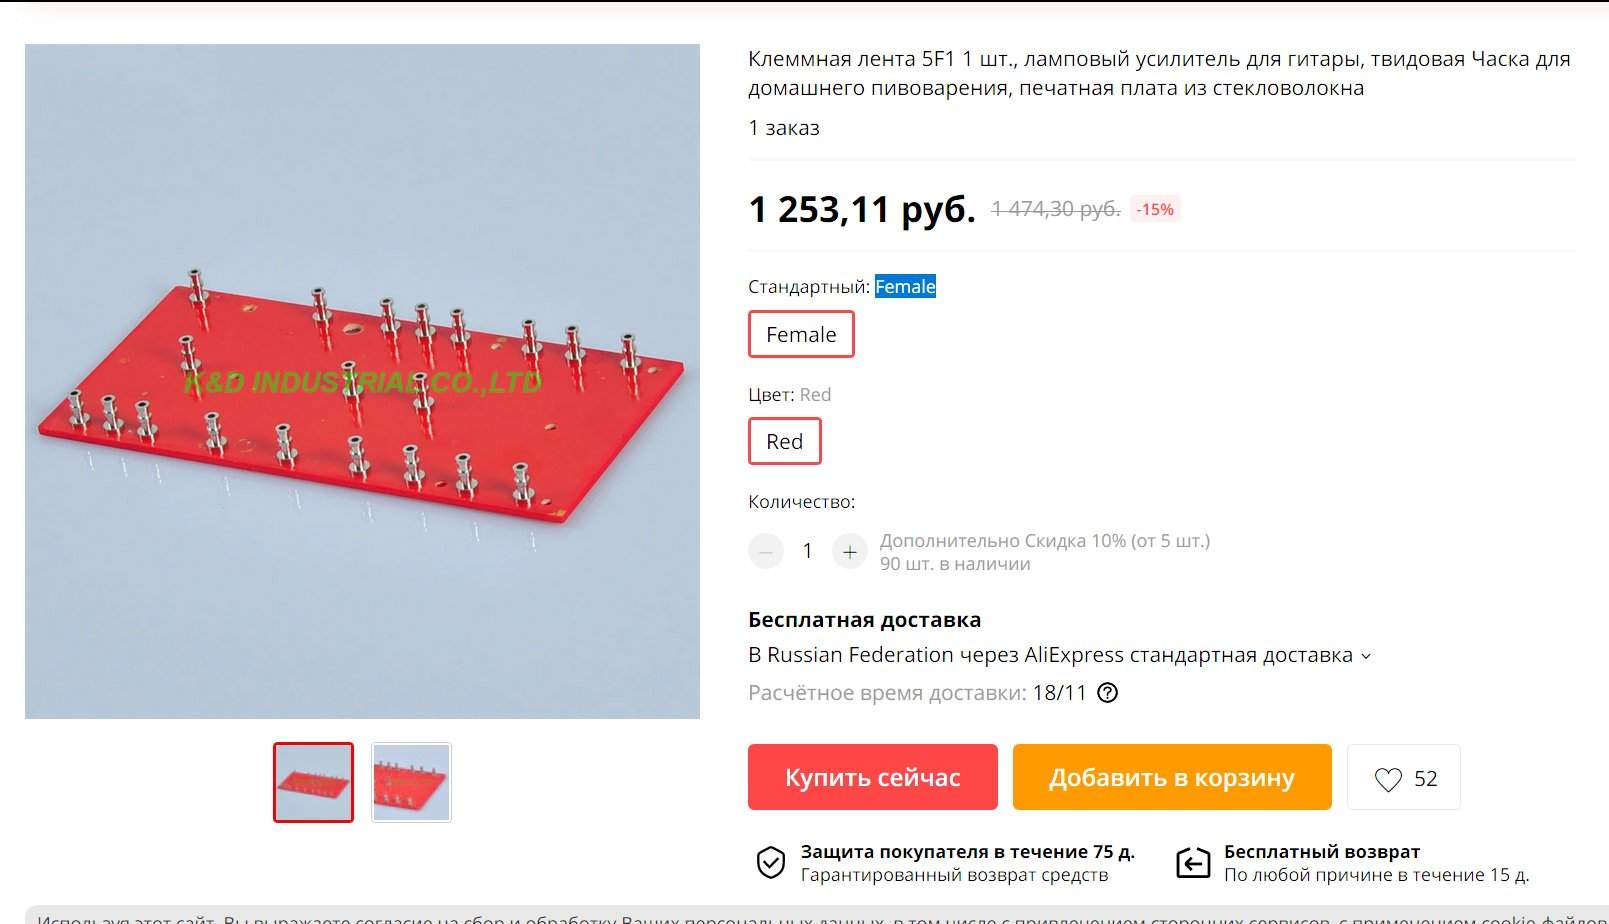Open the main product image
This screenshot has height=924, width=1609.
pos(362,381)
